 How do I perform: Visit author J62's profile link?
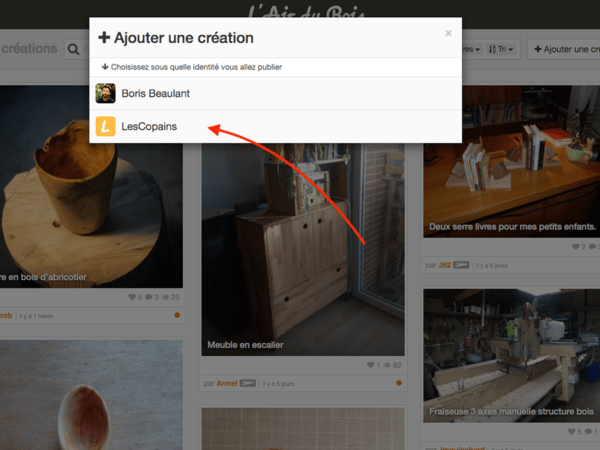(x=445, y=265)
